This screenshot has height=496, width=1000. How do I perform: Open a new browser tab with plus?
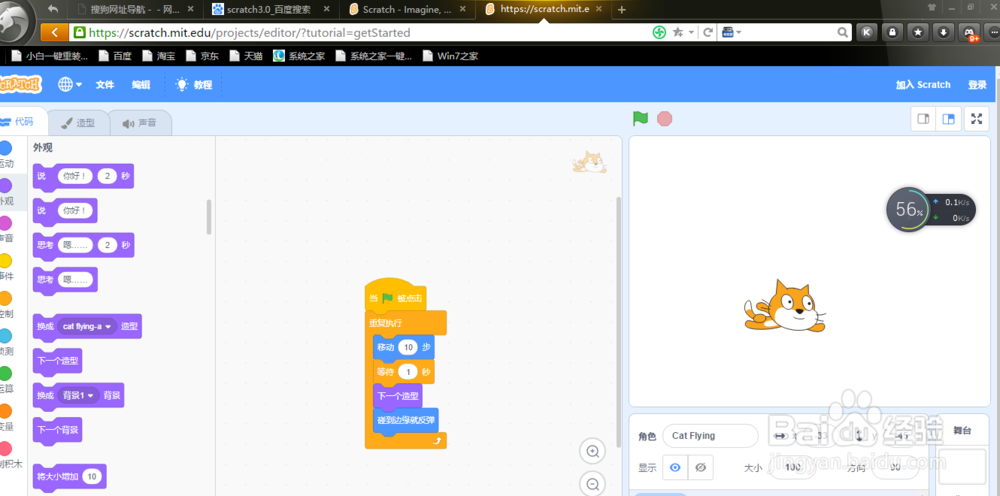[x=622, y=10]
